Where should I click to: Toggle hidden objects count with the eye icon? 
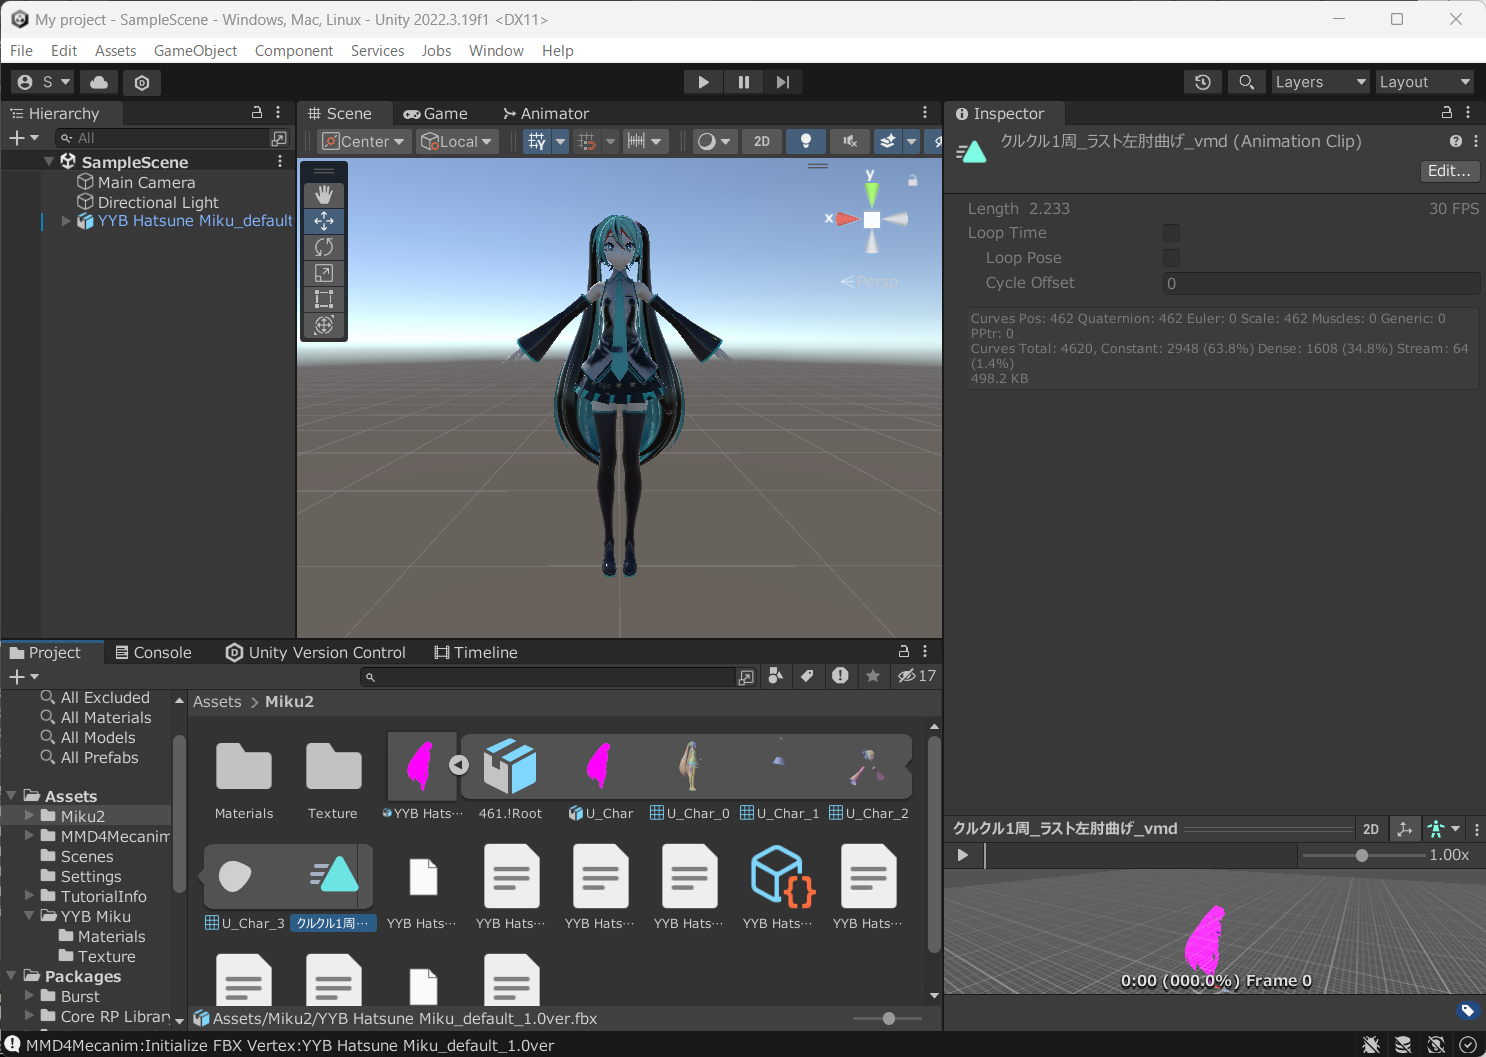tap(911, 676)
